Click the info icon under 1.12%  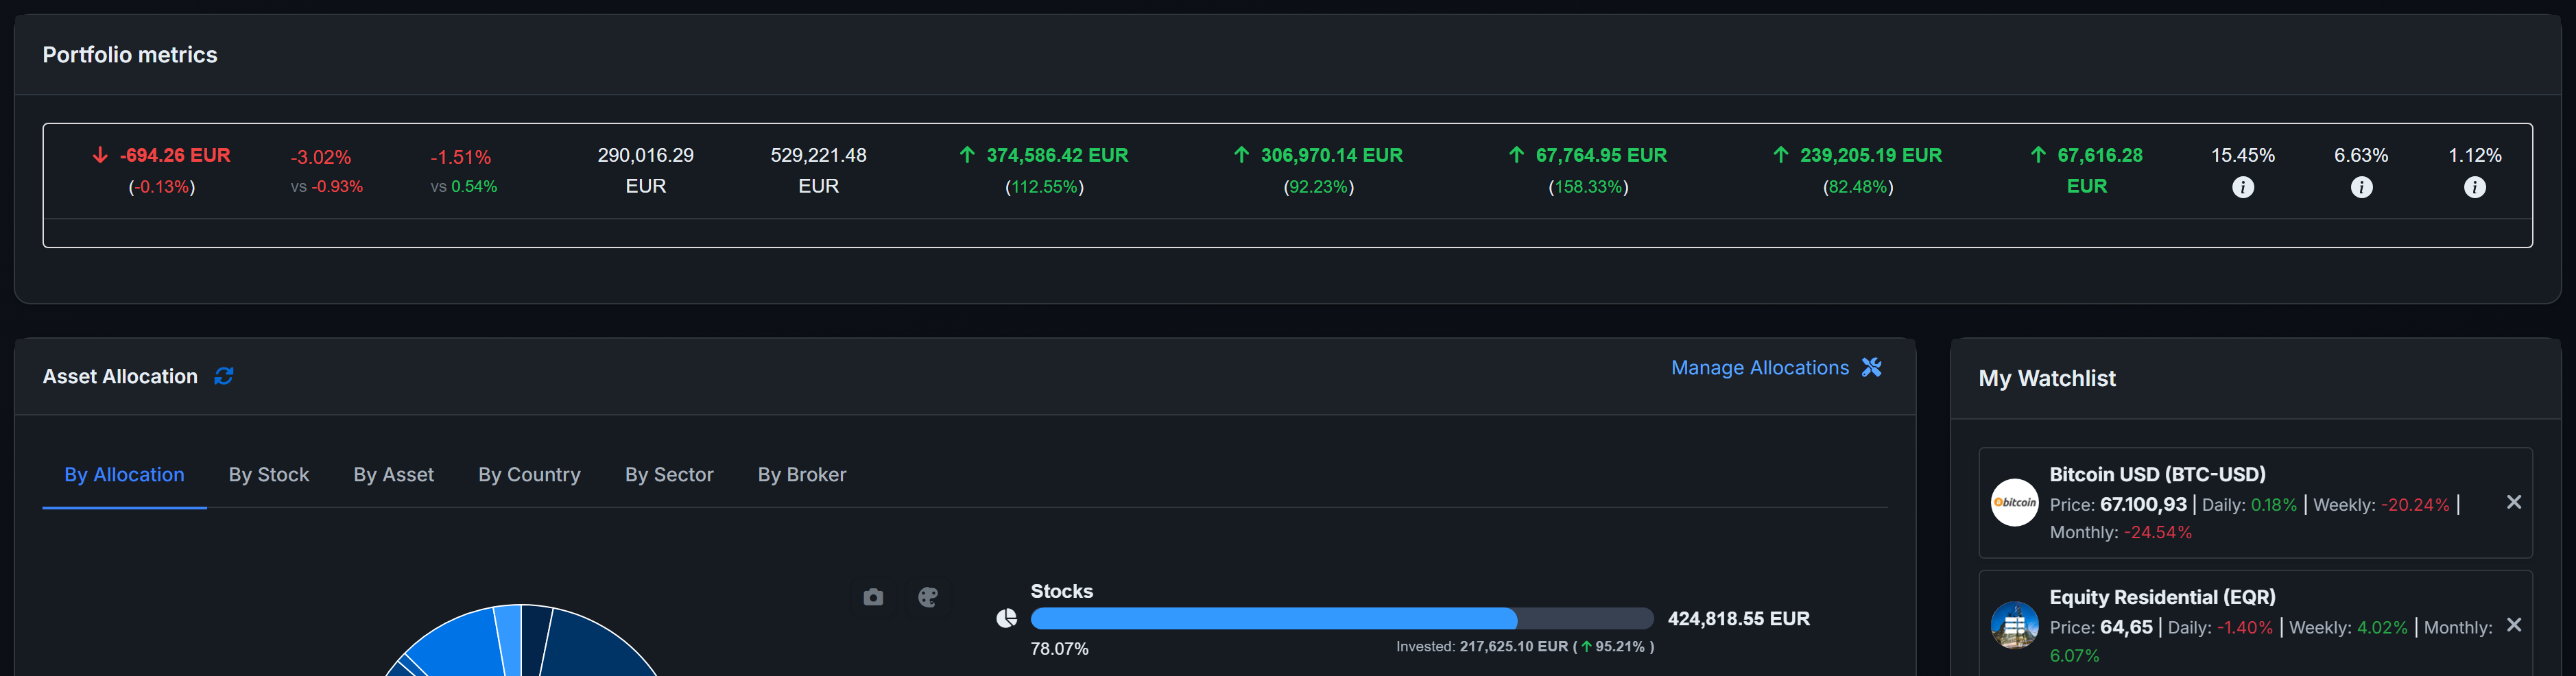coord(2474,187)
